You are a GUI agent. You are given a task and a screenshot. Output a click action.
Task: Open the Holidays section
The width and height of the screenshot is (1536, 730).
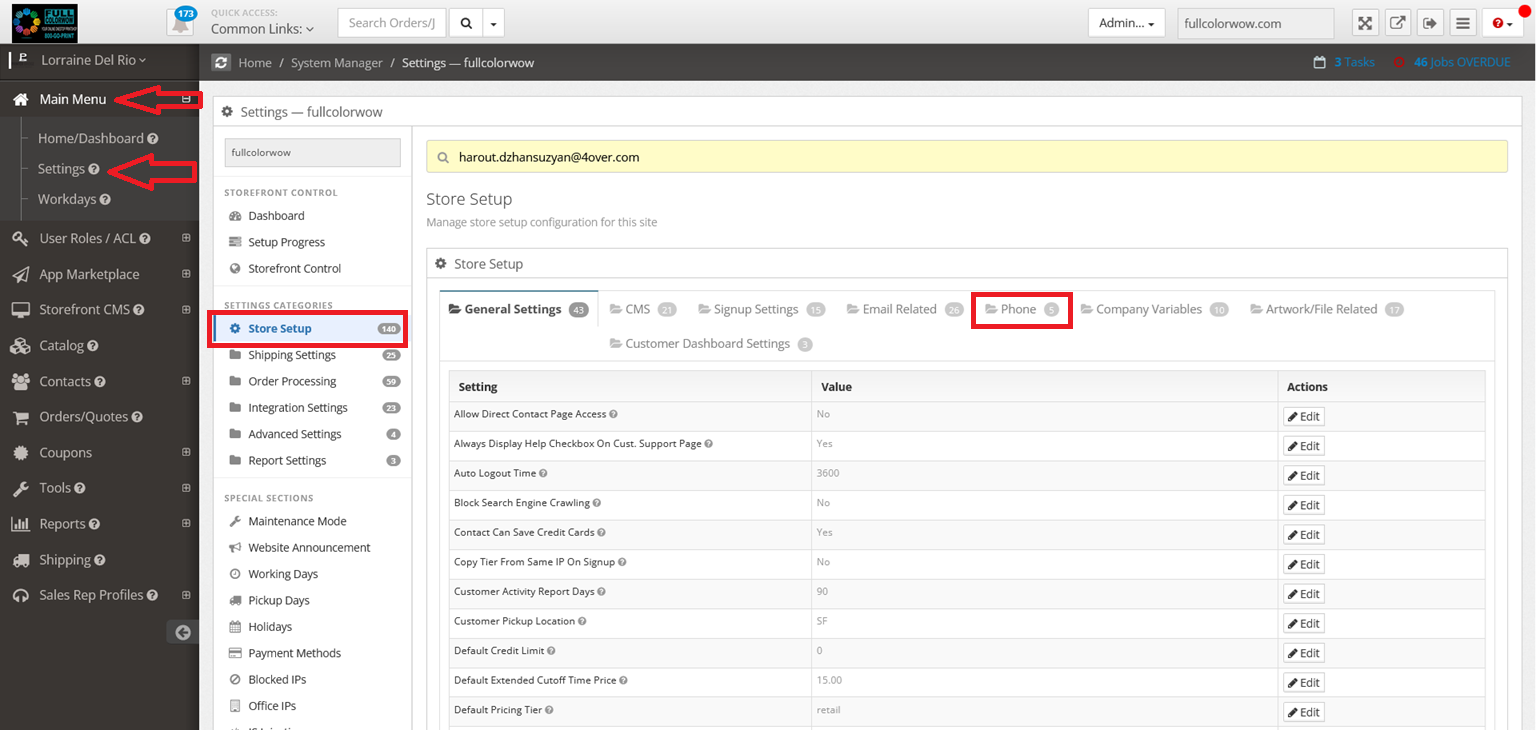tap(270, 627)
